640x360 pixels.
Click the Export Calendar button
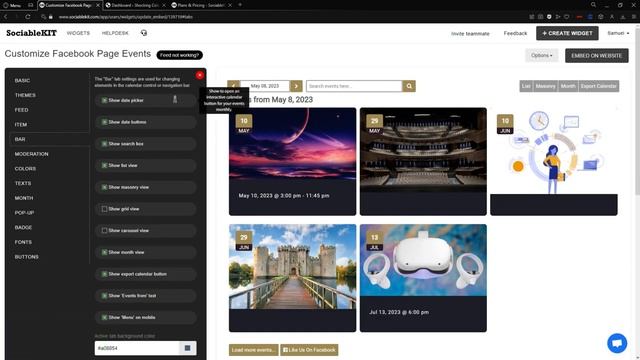pos(599,86)
